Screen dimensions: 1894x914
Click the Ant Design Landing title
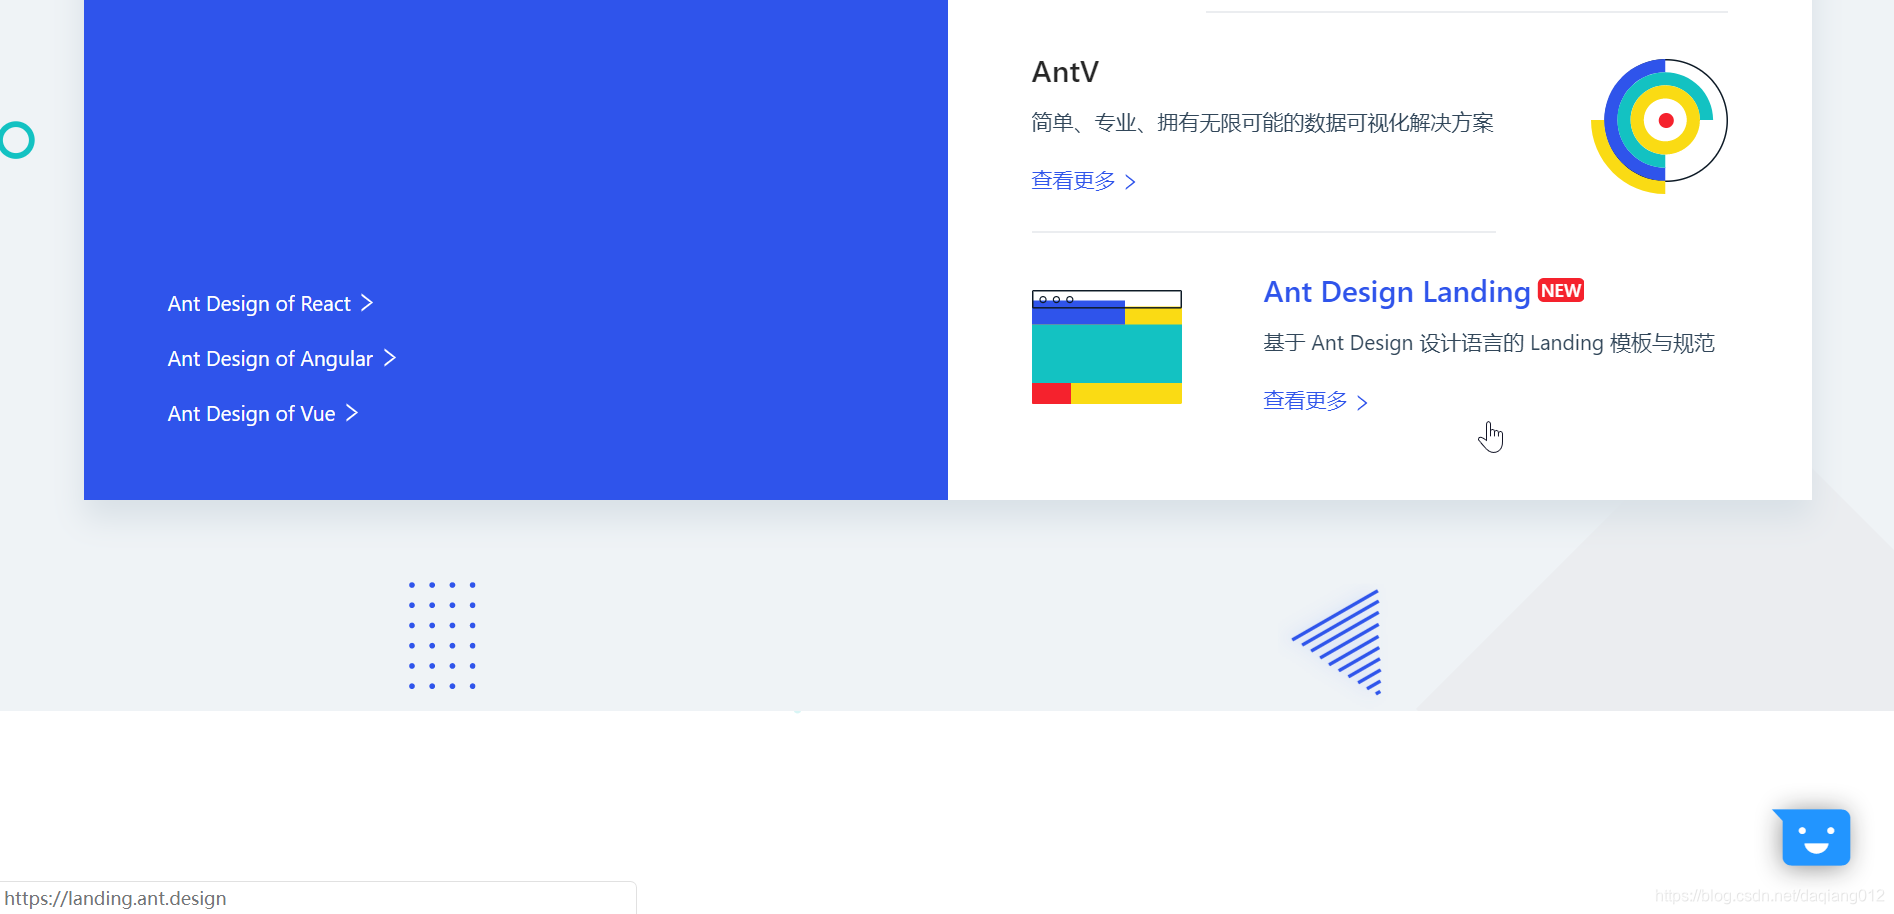(x=1397, y=292)
